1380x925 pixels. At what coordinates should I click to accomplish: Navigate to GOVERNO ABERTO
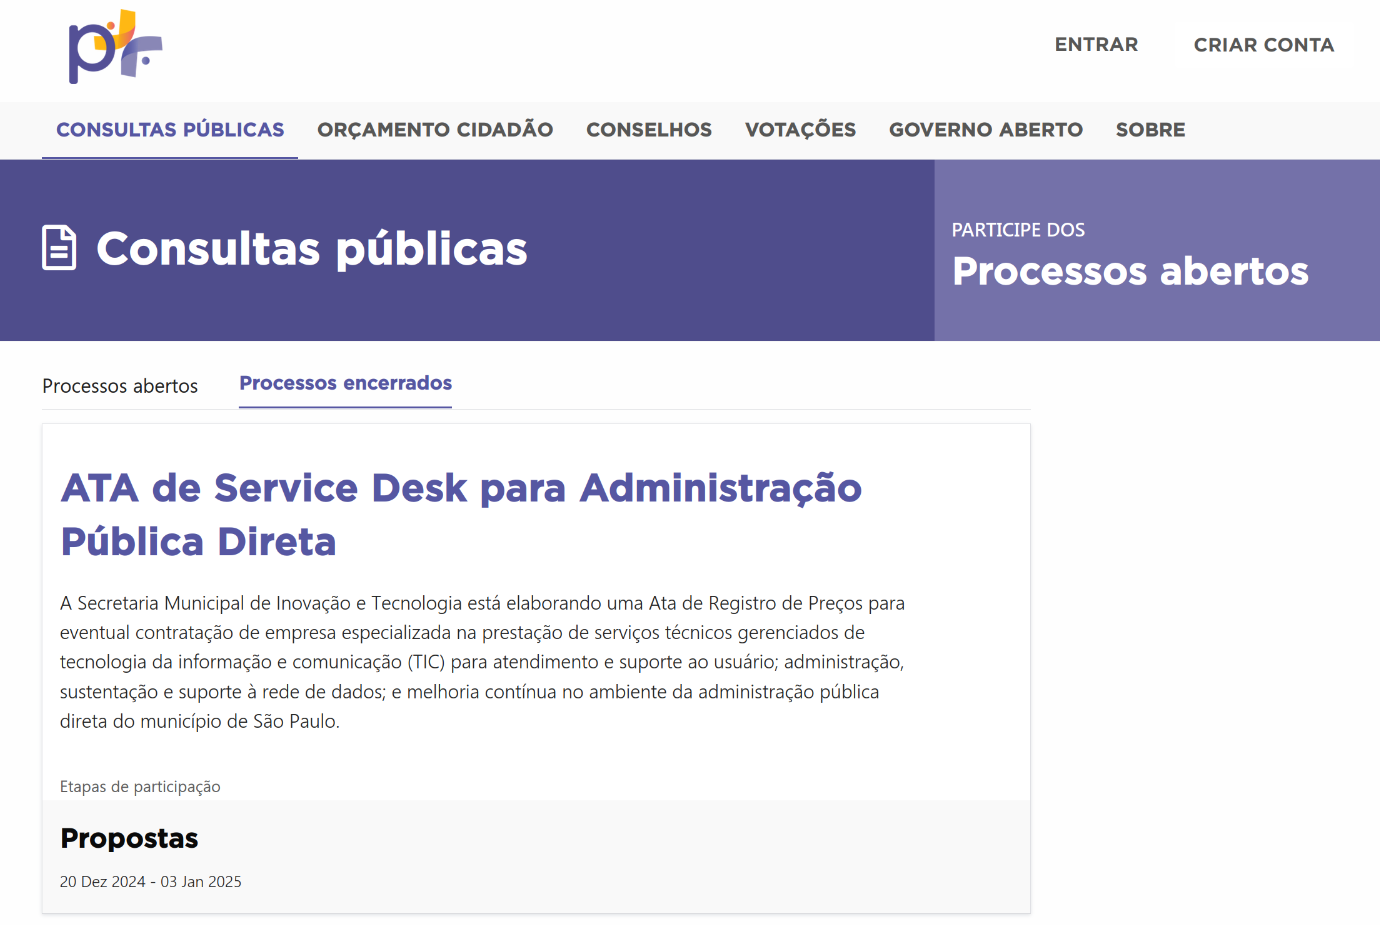coord(985,130)
